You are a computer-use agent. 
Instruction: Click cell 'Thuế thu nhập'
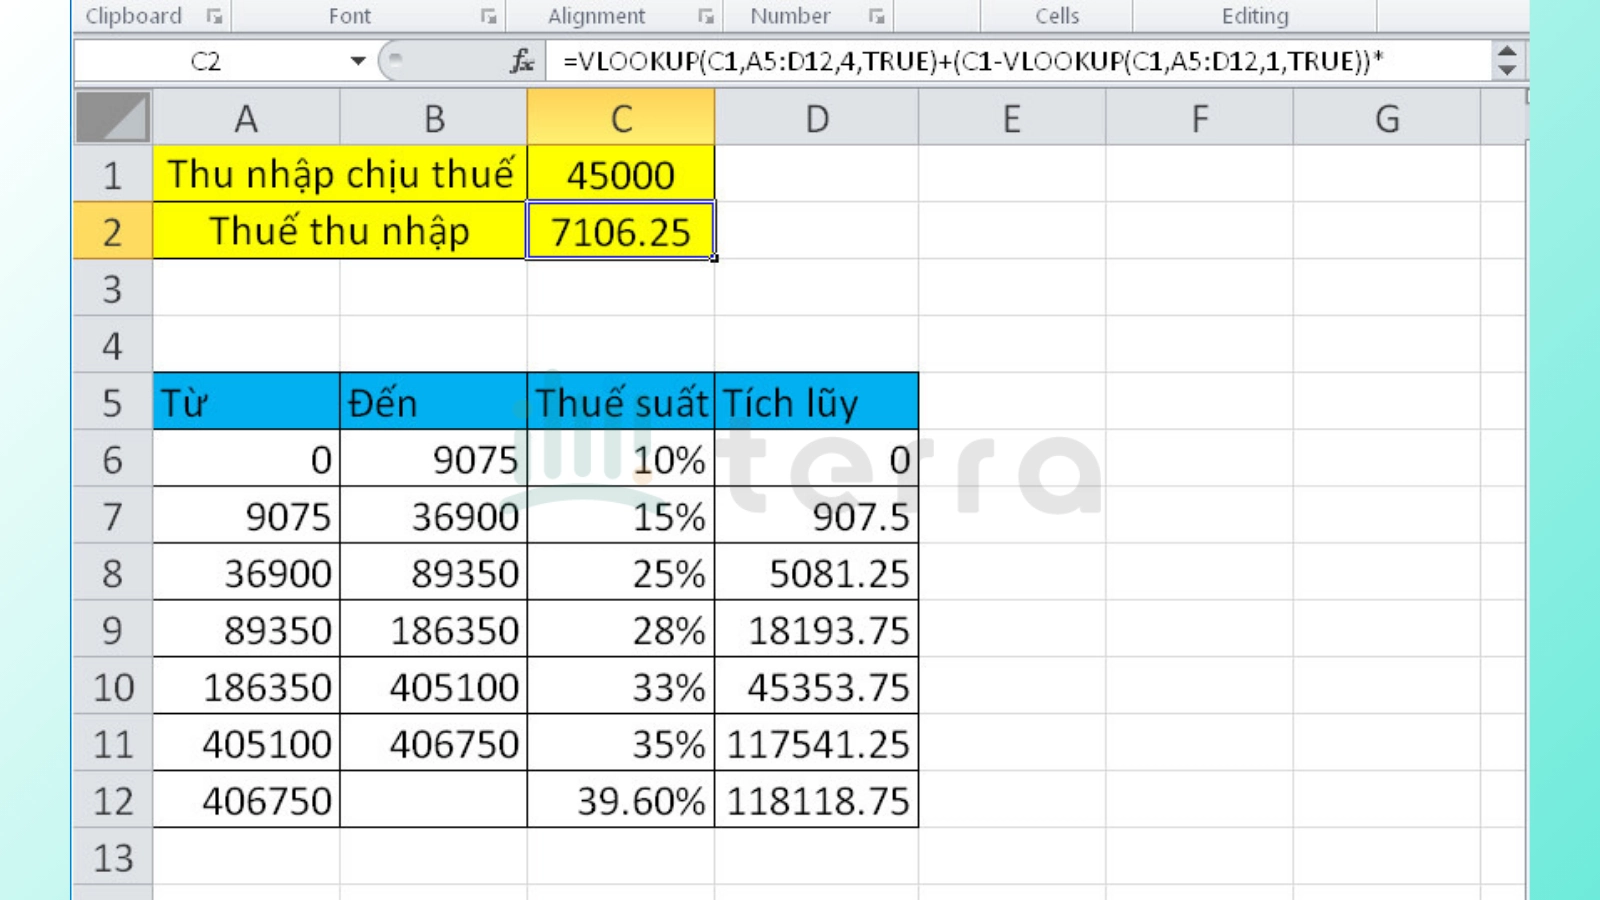(340, 231)
